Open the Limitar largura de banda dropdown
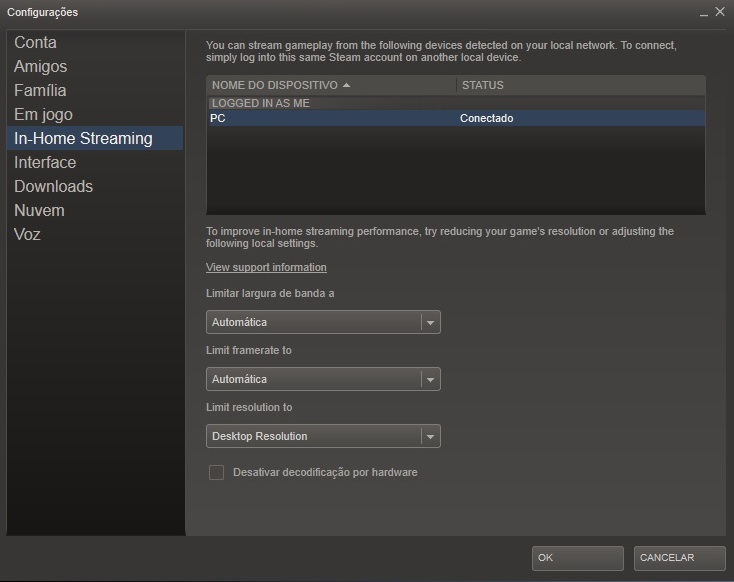The width and height of the screenshot is (734, 582). pos(323,322)
